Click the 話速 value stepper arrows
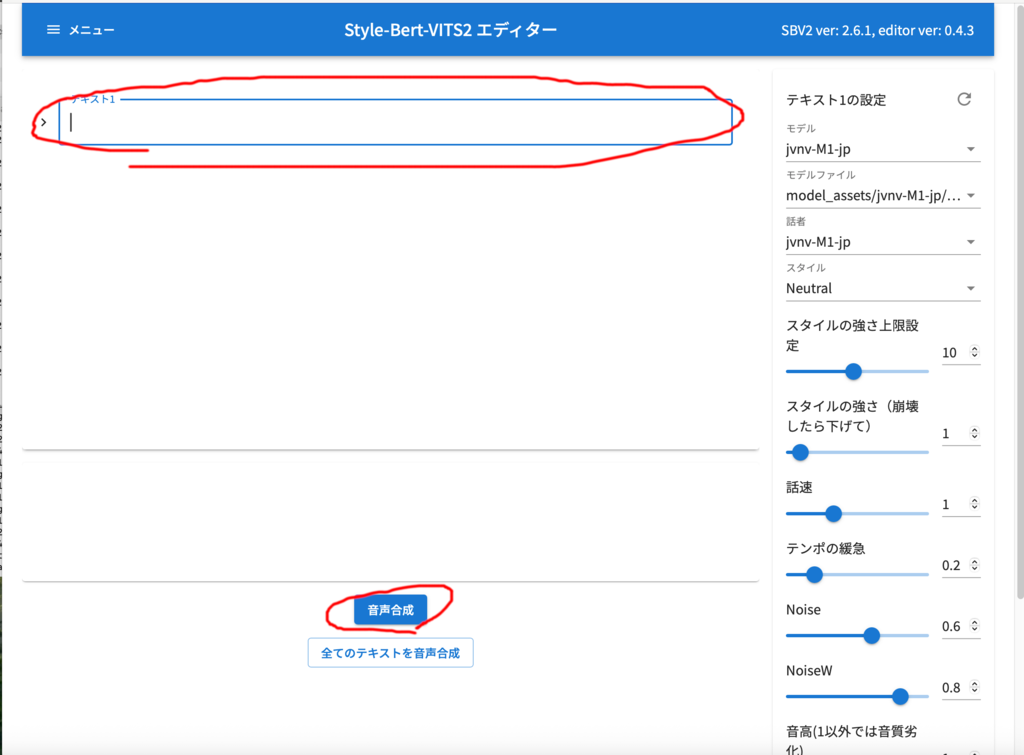This screenshot has height=755, width=1024. pyautogui.click(x=974, y=504)
